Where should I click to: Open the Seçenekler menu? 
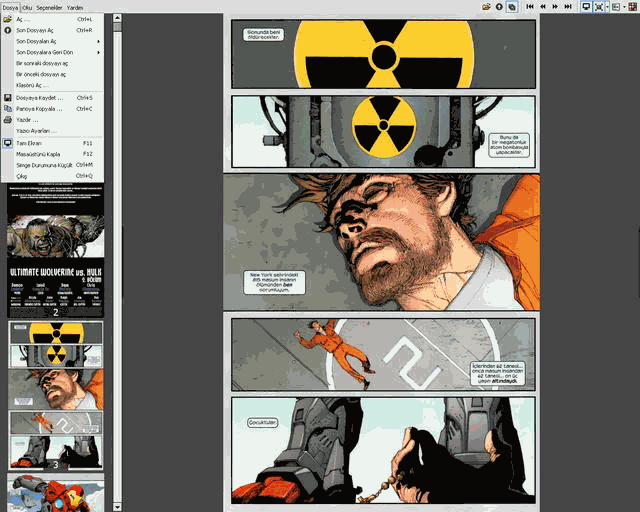[49, 7]
